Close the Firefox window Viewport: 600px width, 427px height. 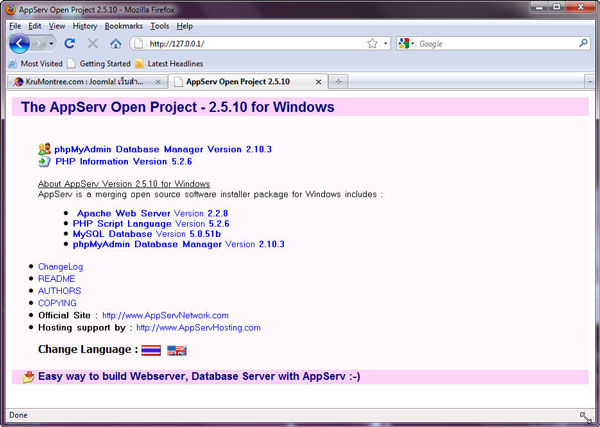point(580,7)
